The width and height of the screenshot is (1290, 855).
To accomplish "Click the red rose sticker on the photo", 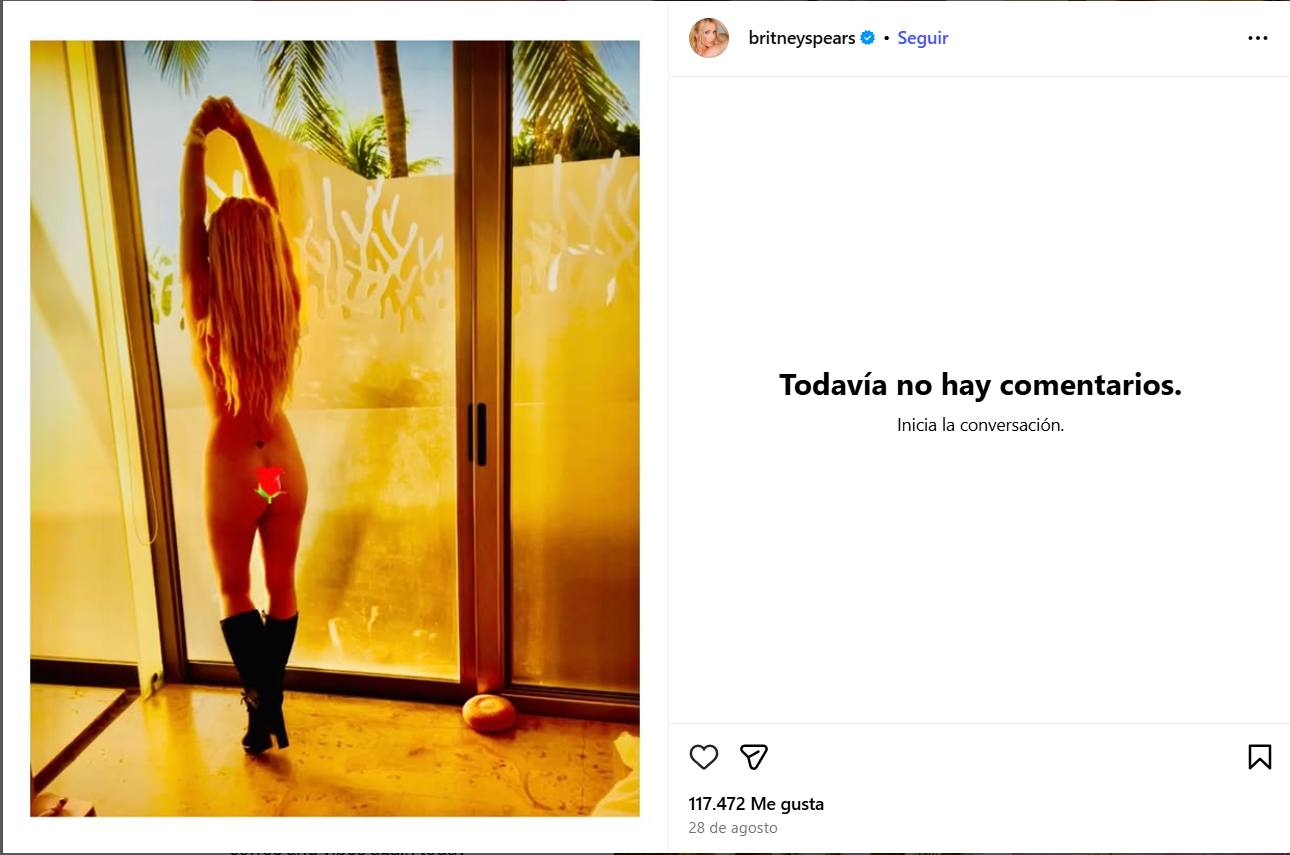I will pos(268,484).
